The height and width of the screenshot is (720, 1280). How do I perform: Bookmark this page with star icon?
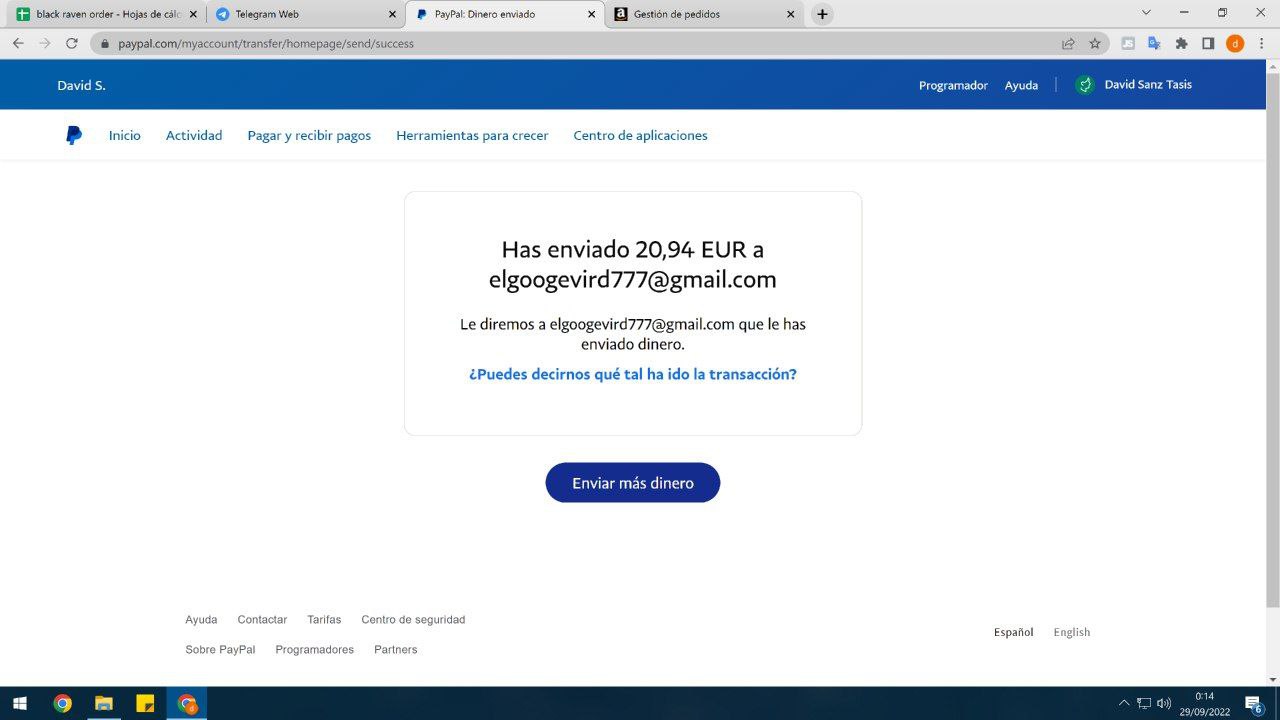point(1095,43)
